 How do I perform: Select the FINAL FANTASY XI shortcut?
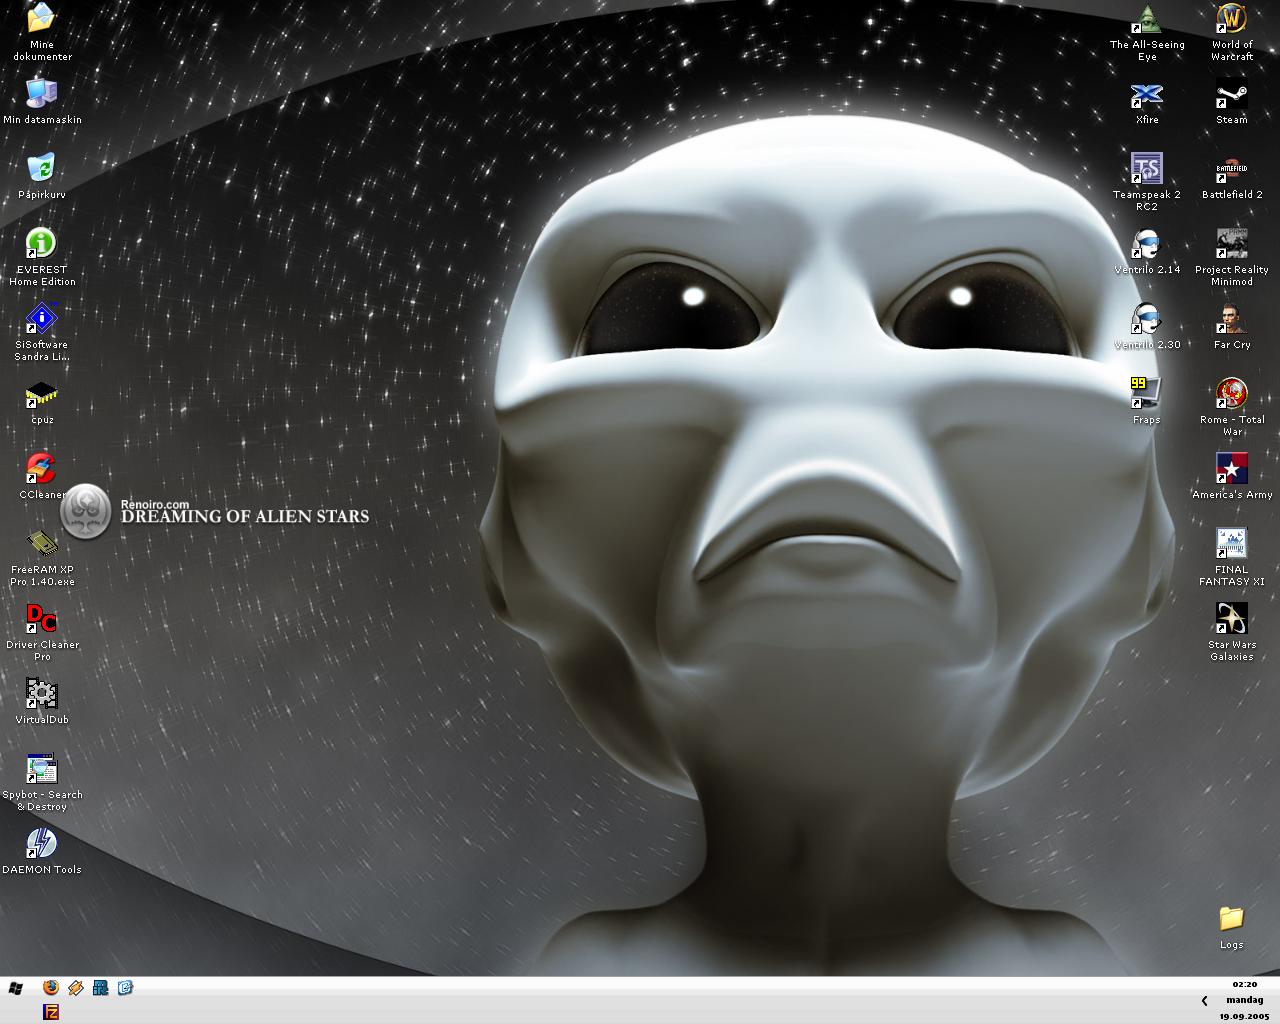click(1231, 544)
